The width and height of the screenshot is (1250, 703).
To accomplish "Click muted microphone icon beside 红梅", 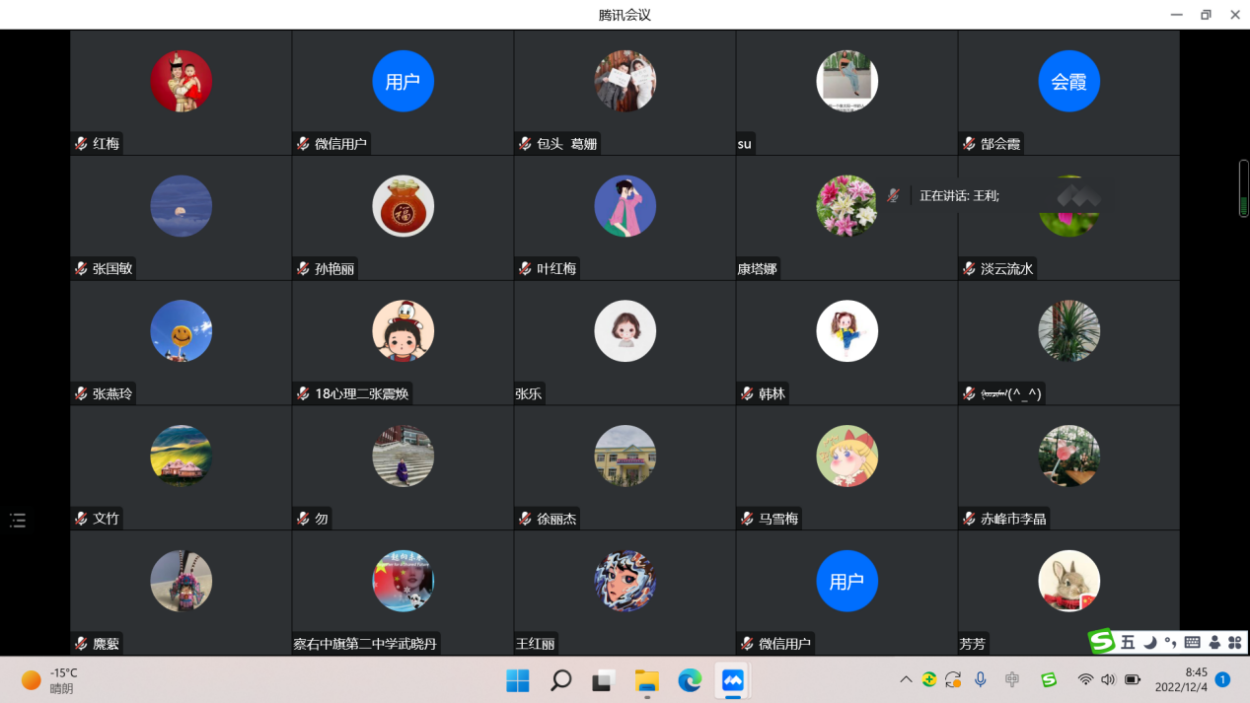I will click(x=81, y=144).
